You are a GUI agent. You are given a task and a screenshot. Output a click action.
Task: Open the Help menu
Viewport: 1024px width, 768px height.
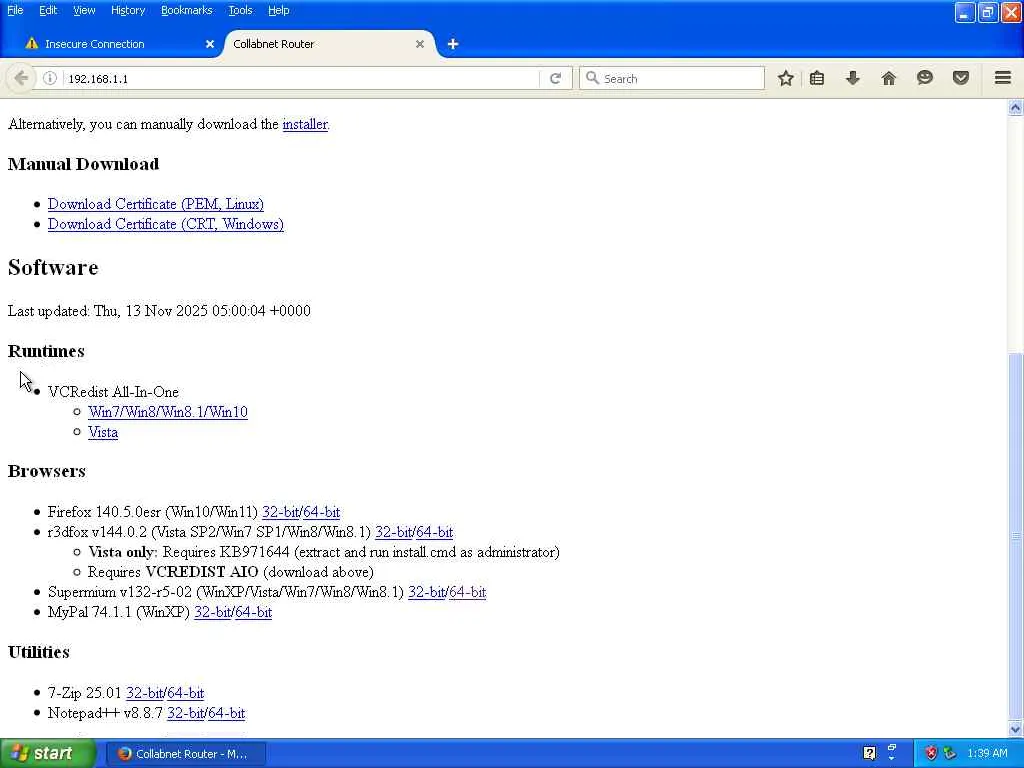(x=278, y=10)
